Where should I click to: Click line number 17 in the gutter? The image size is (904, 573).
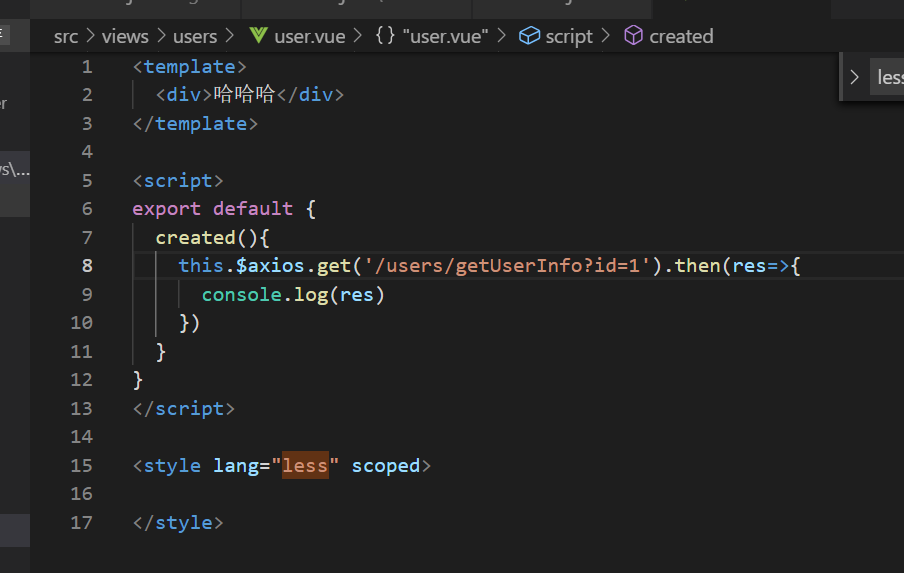(x=82, y=523)
